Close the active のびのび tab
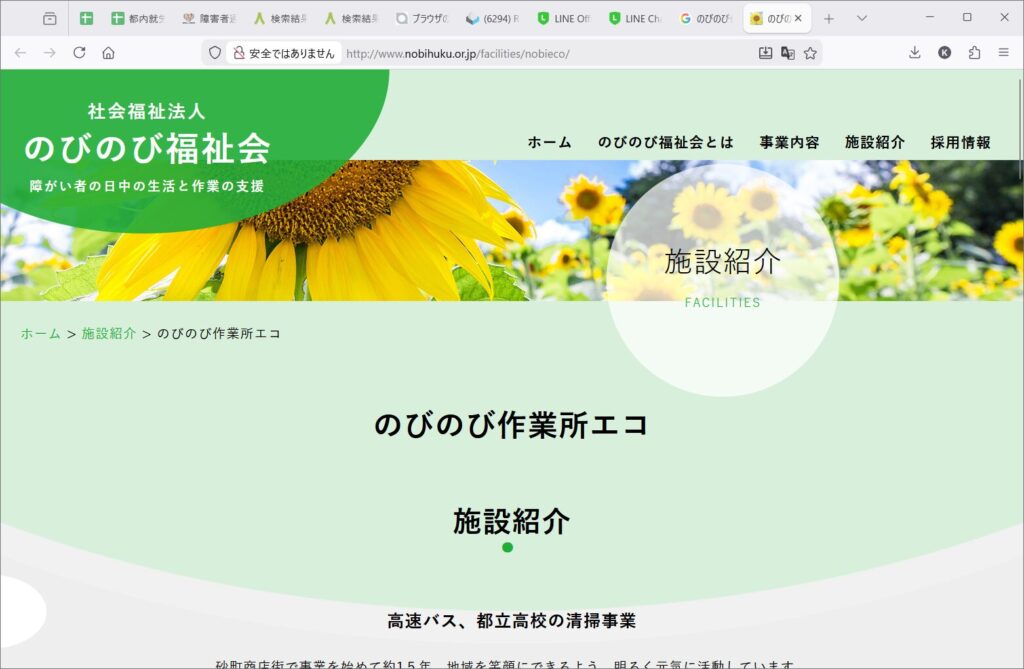The height and width of the screenshot is (669, 1024). pos(798,18)
